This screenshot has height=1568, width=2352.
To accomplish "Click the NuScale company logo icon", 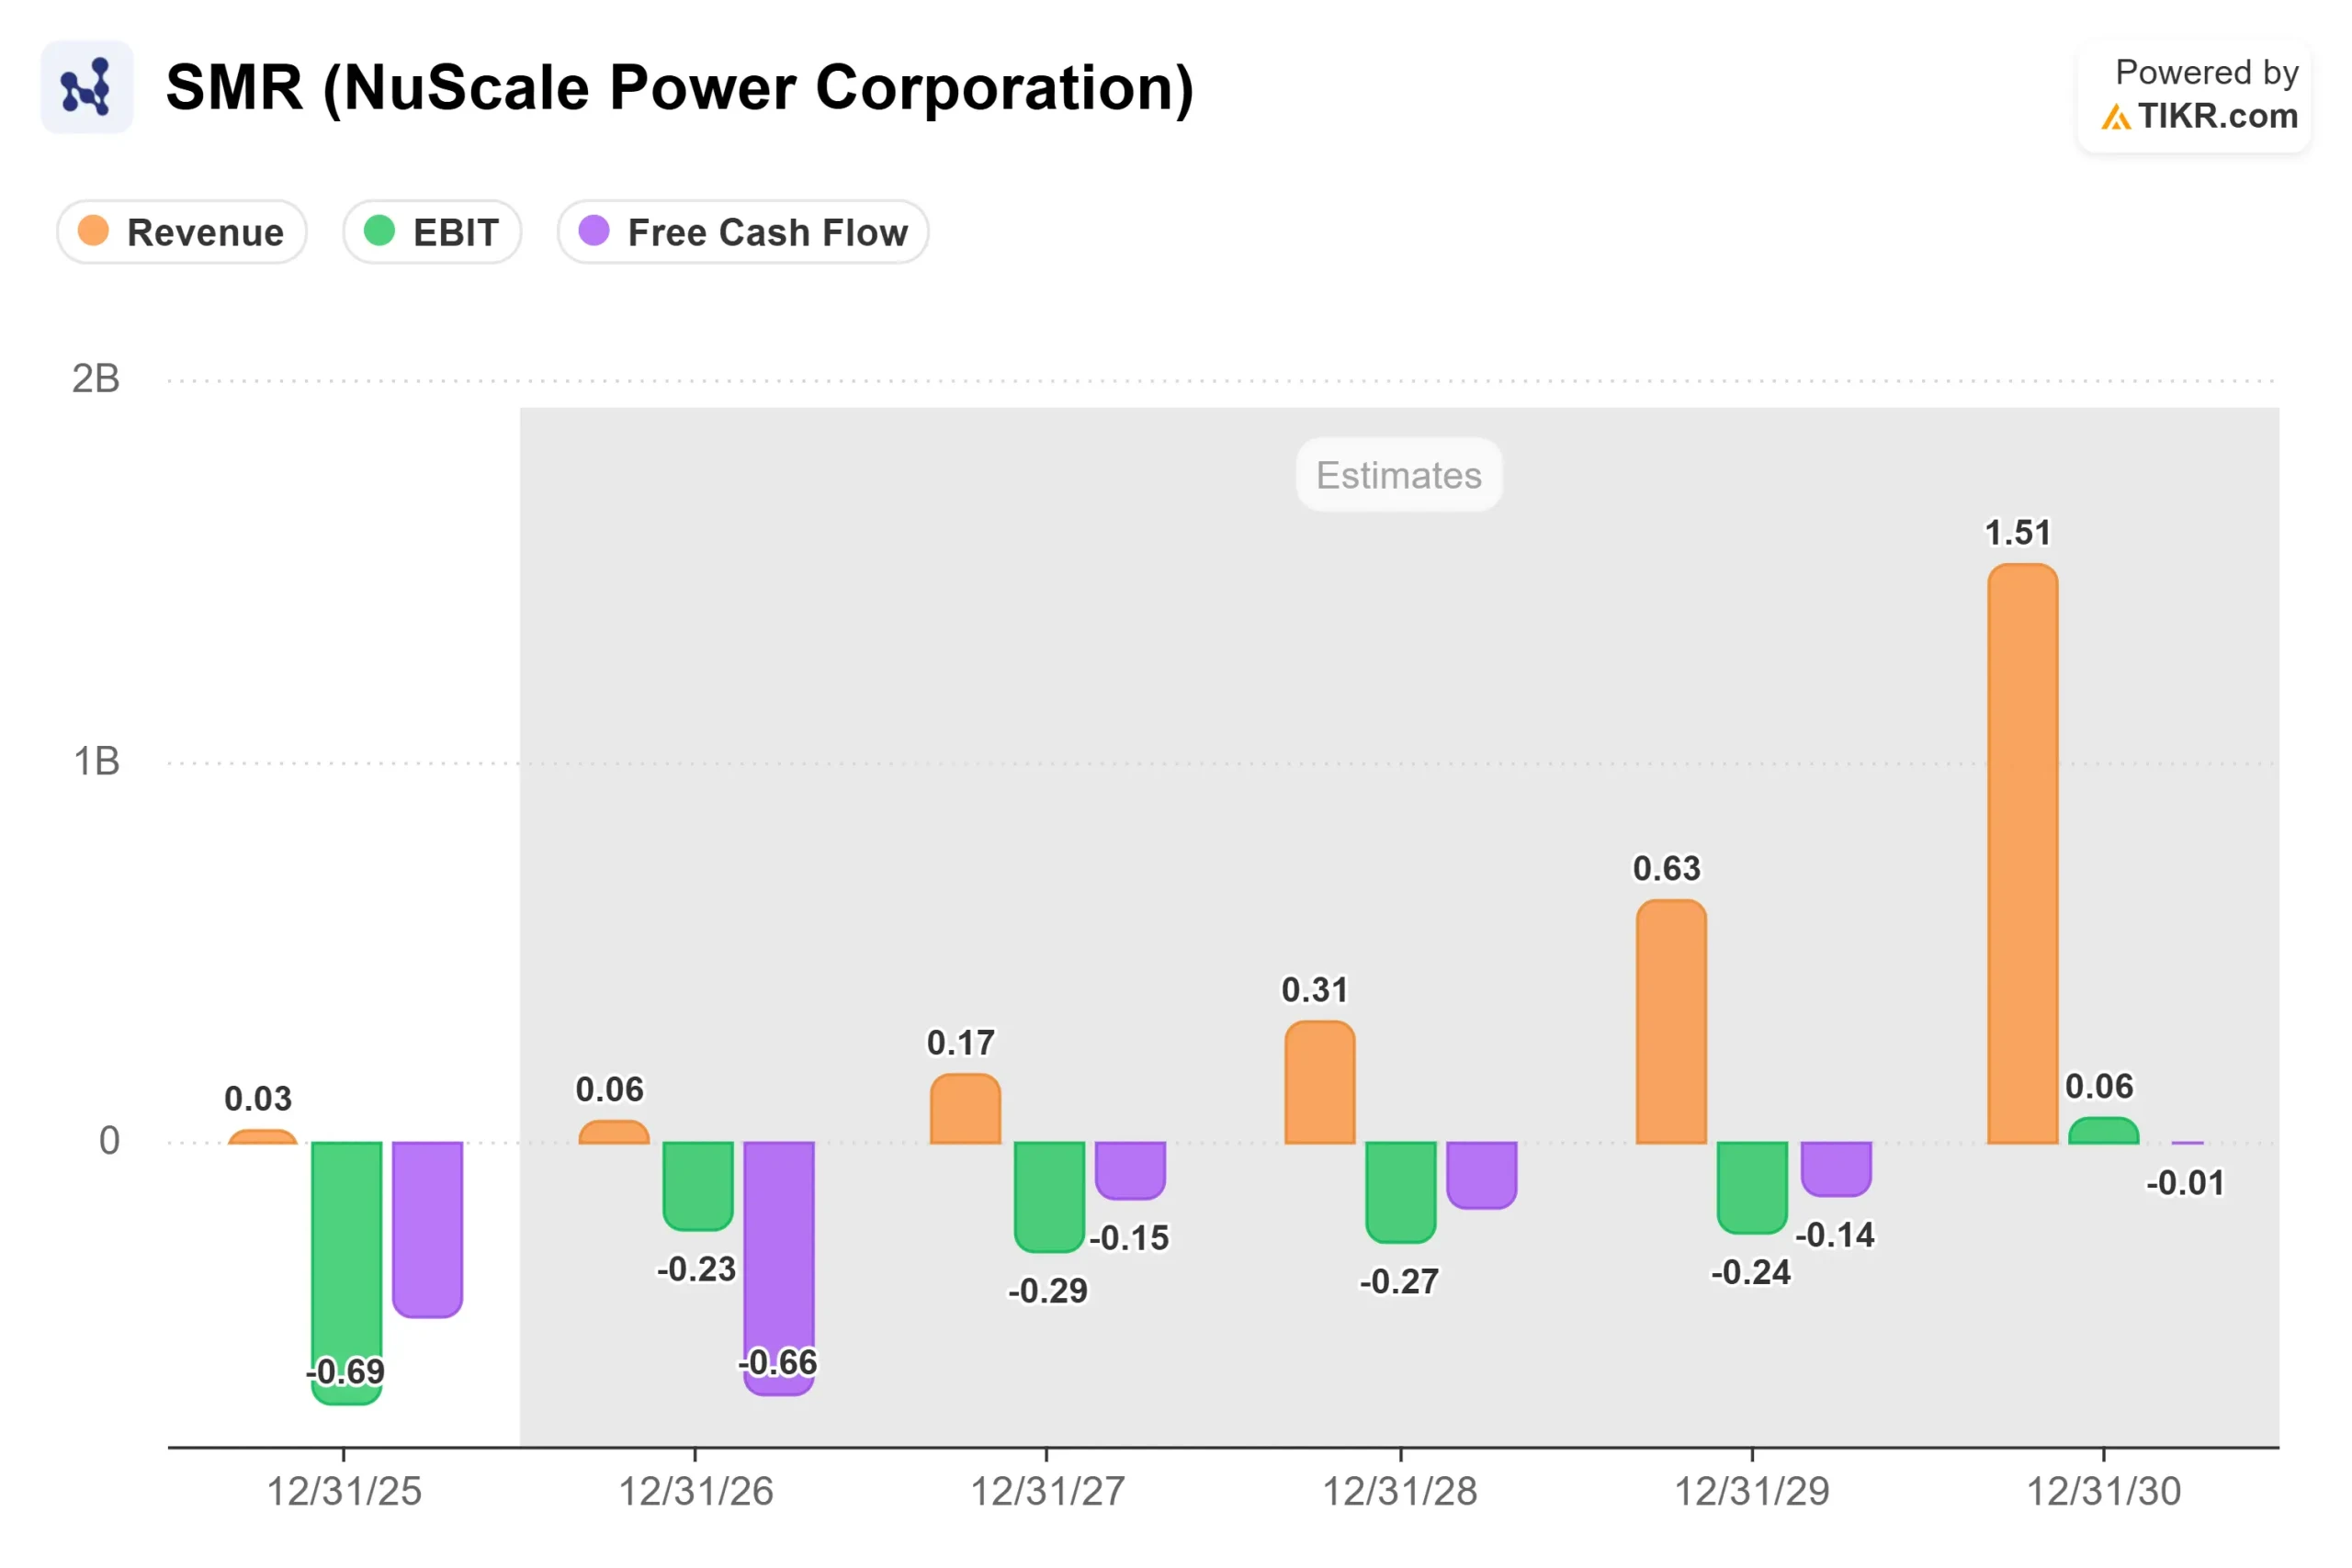I will (86, 87).
